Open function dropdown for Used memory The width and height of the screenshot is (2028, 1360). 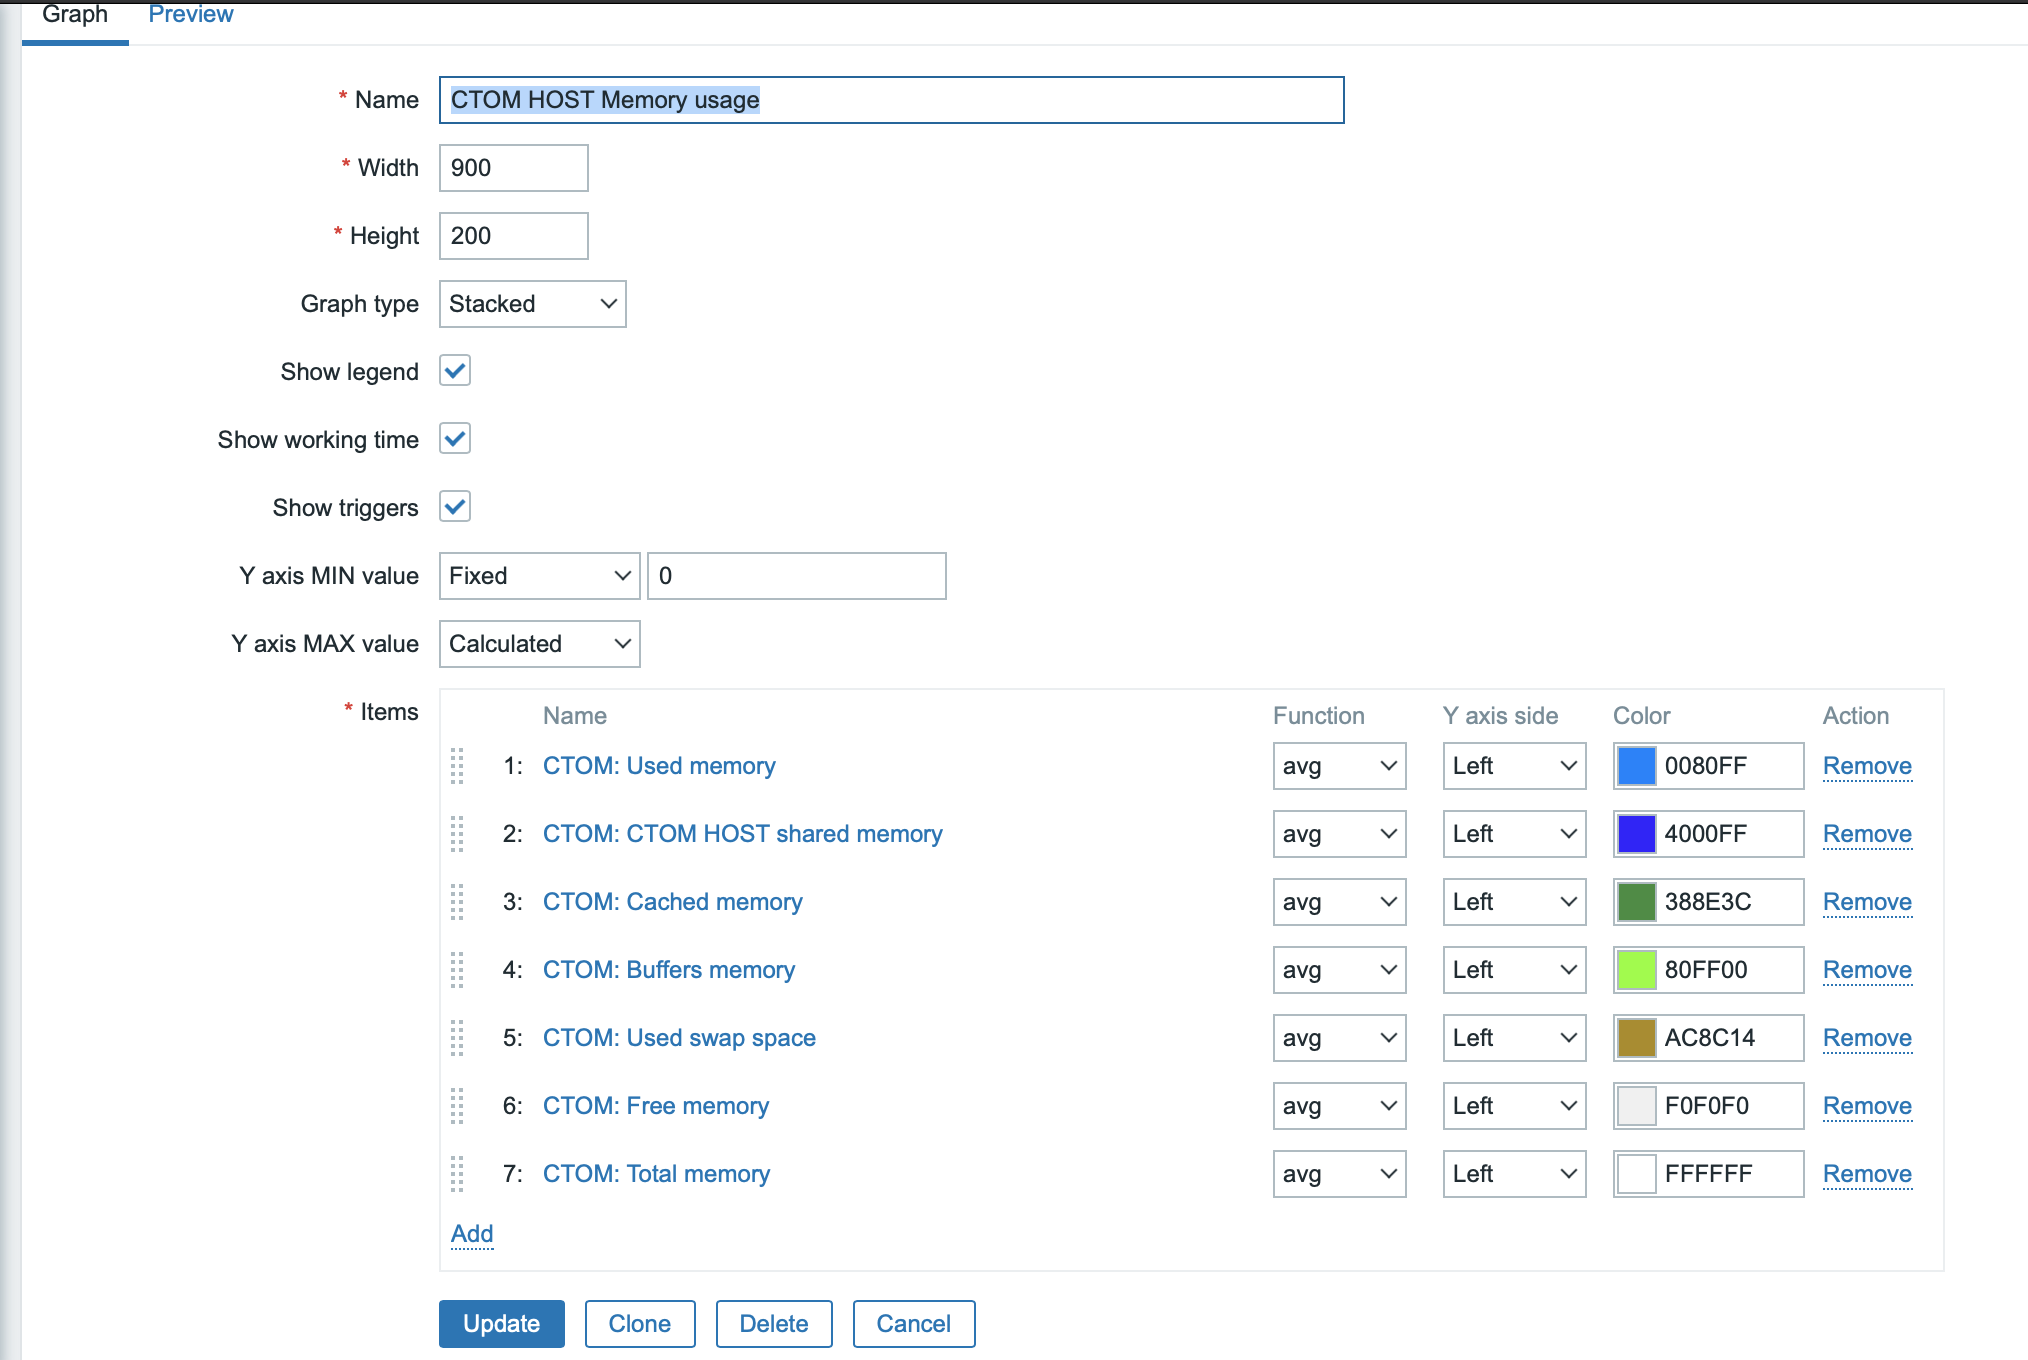[1338, 766]
